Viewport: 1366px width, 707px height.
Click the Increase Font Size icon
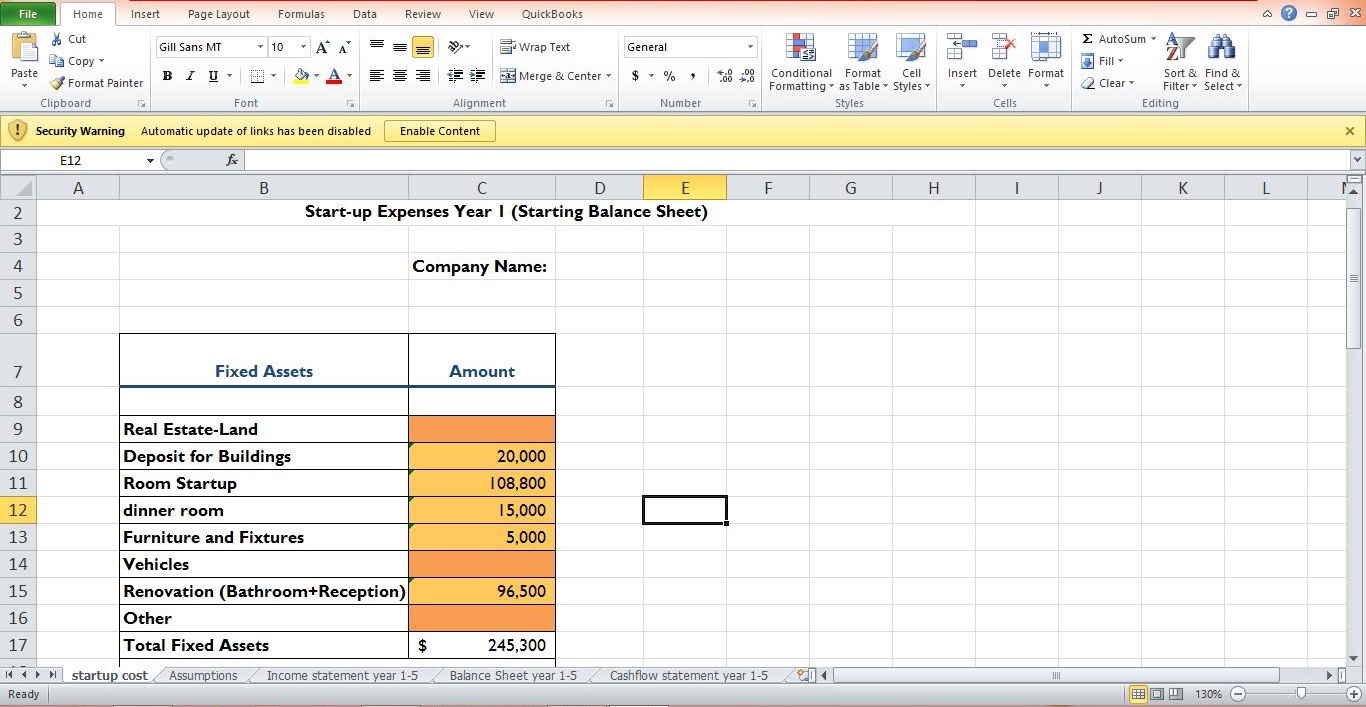tap(322, 47)
